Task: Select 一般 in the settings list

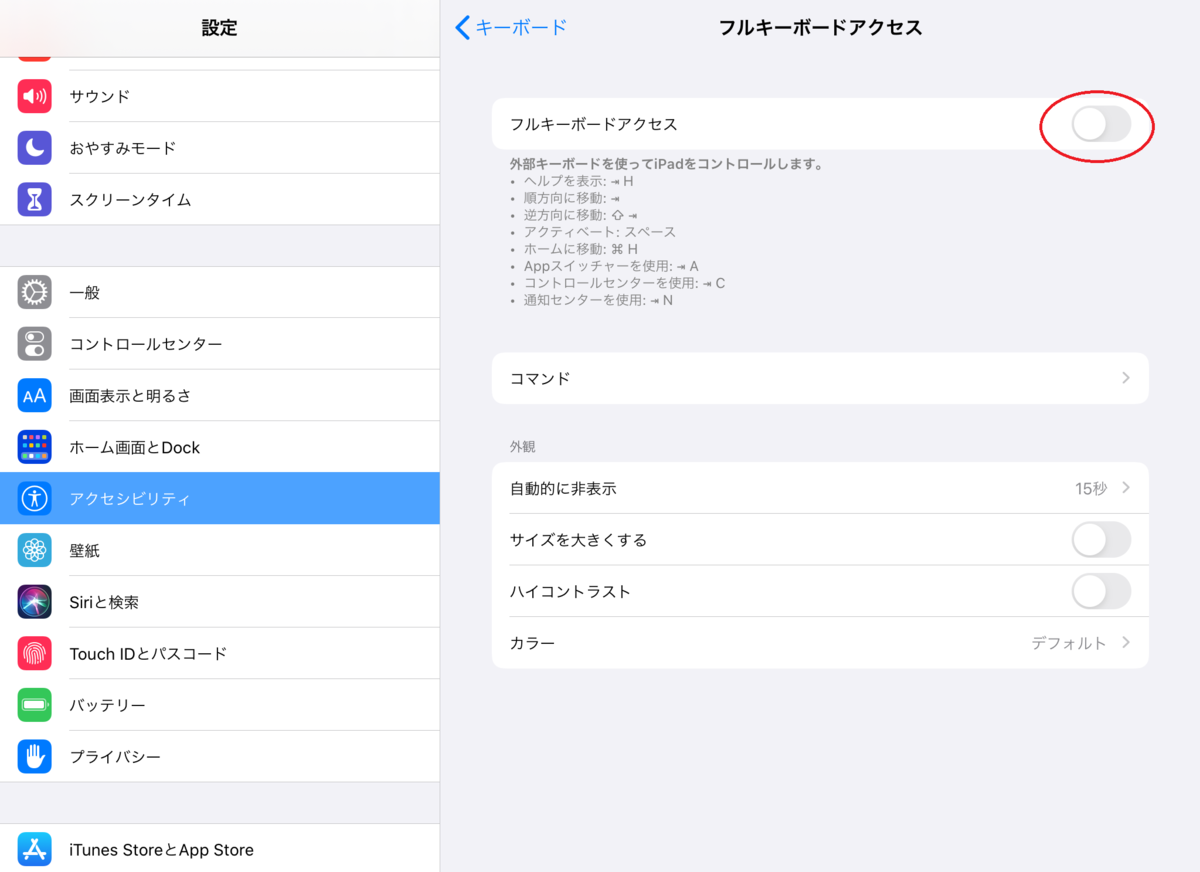Action: [x=220, y=292]
